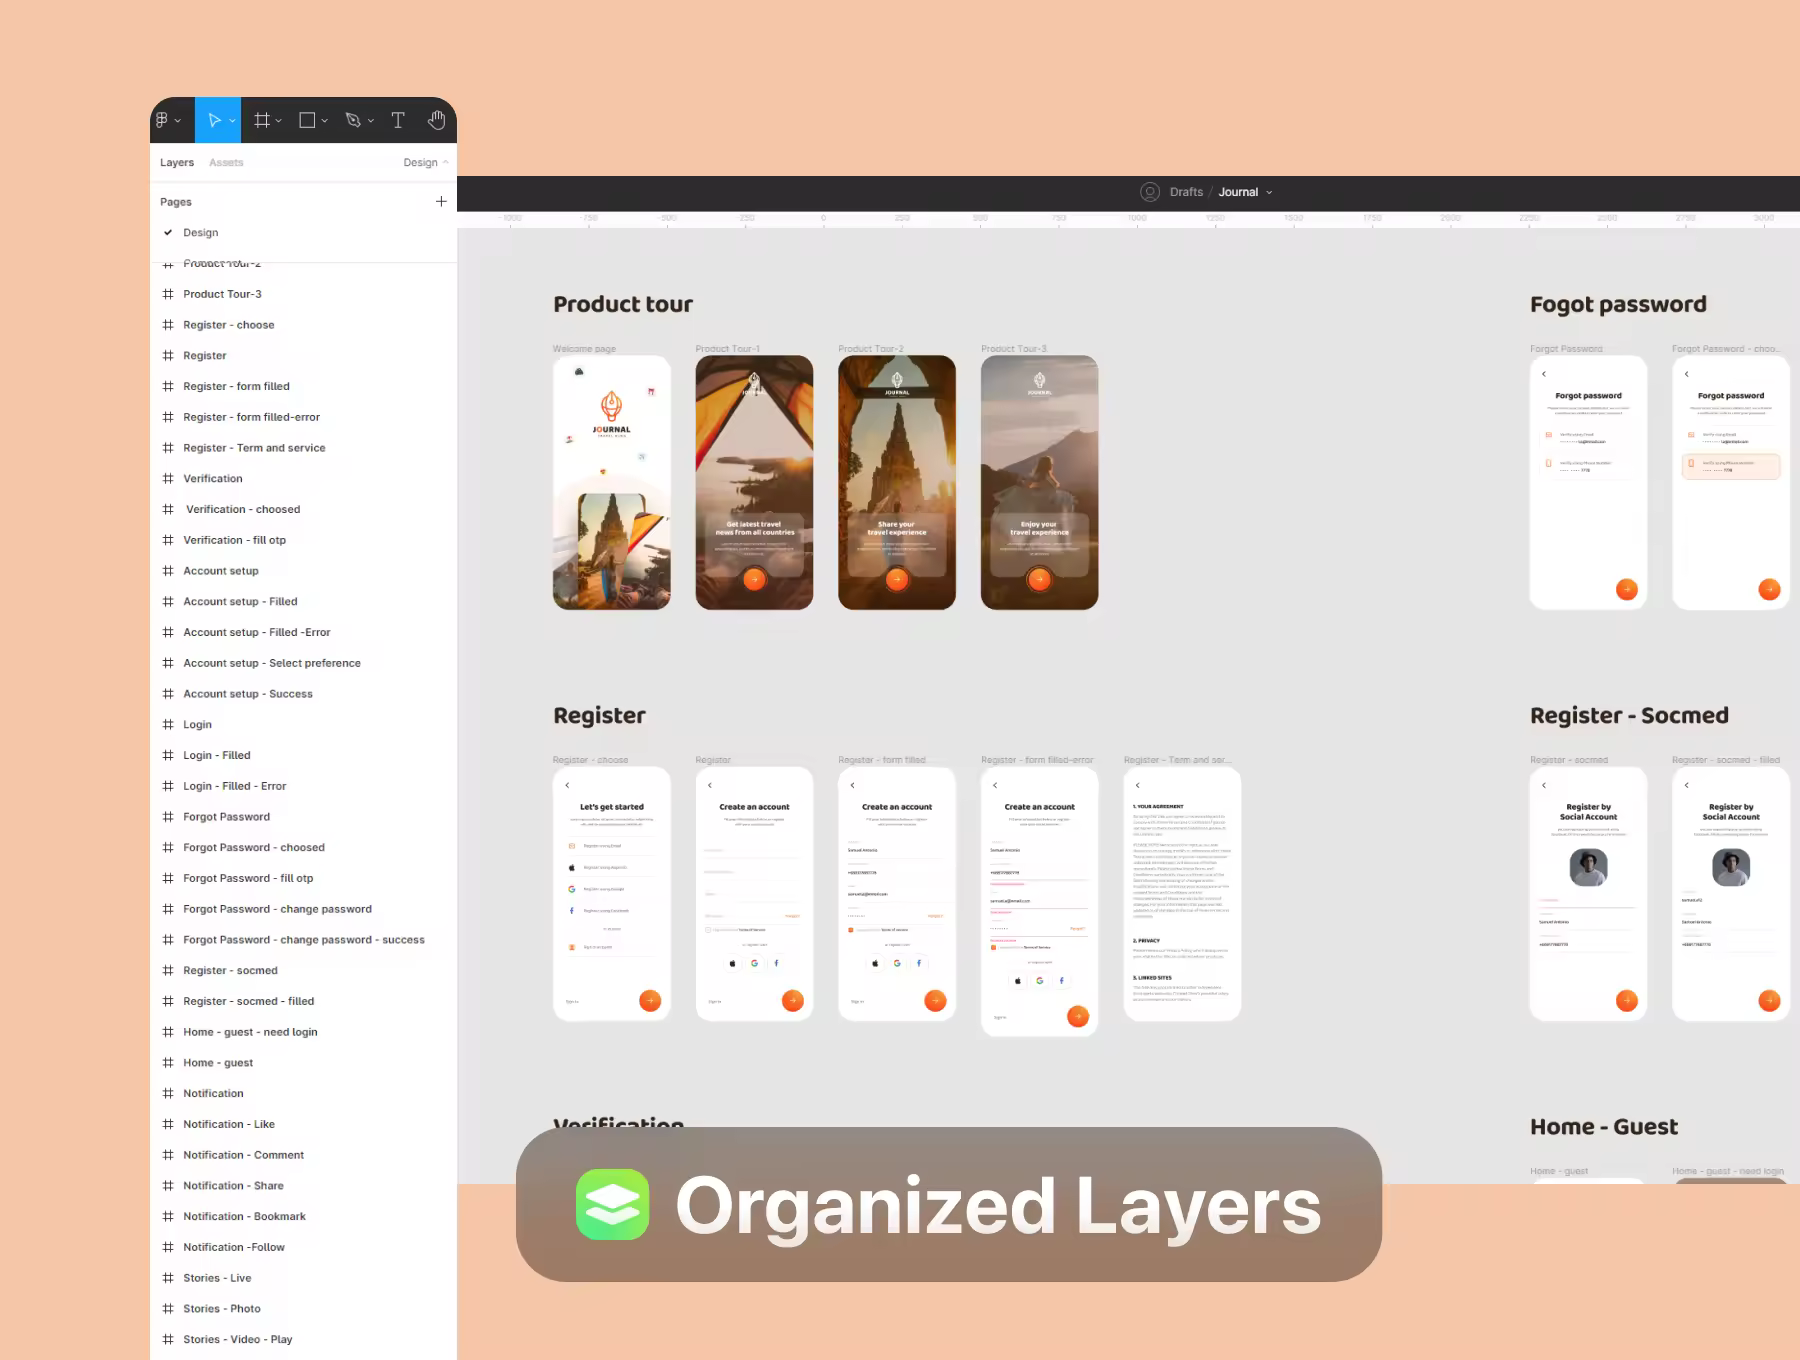This screenshot has width=1800, height=1360.
Task: Select the Frame tool
Action: tap(262, 120)
